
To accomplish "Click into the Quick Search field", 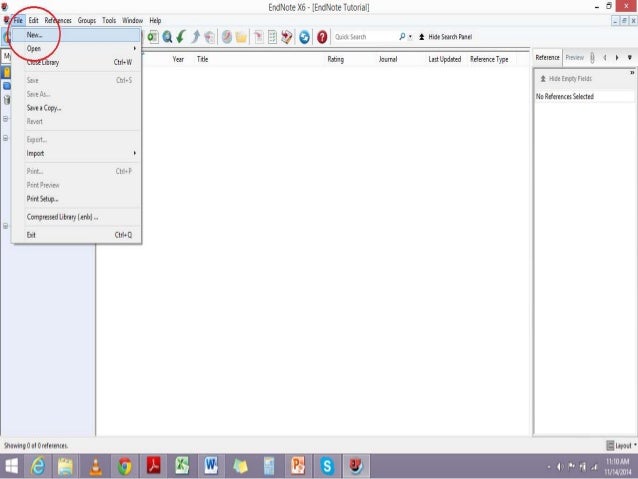I will click(365, 37).
